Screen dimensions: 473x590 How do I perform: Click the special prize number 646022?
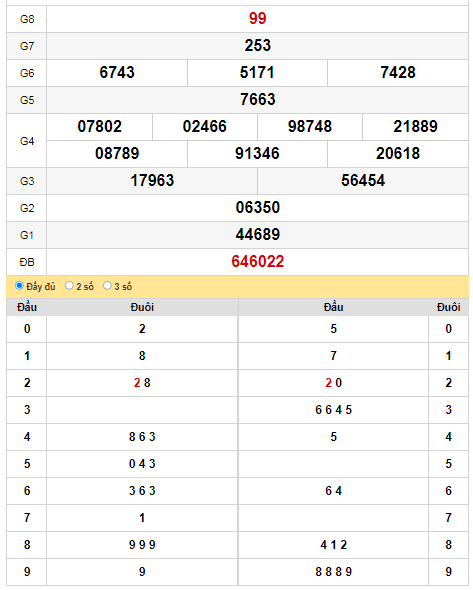[257, 262]
